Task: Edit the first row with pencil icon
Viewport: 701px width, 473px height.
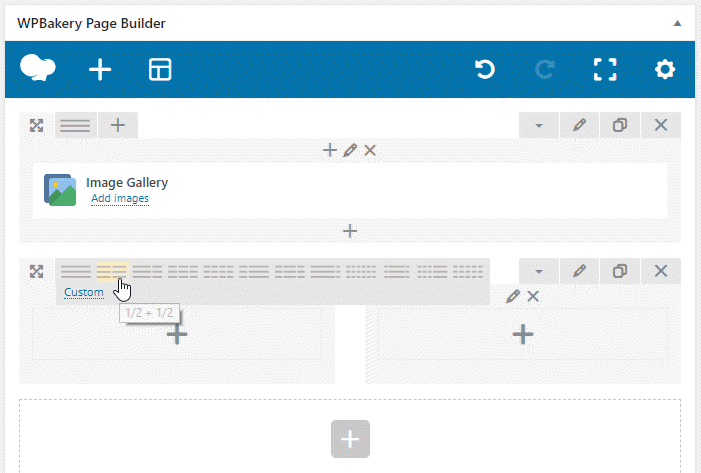Action: (579, 125)
